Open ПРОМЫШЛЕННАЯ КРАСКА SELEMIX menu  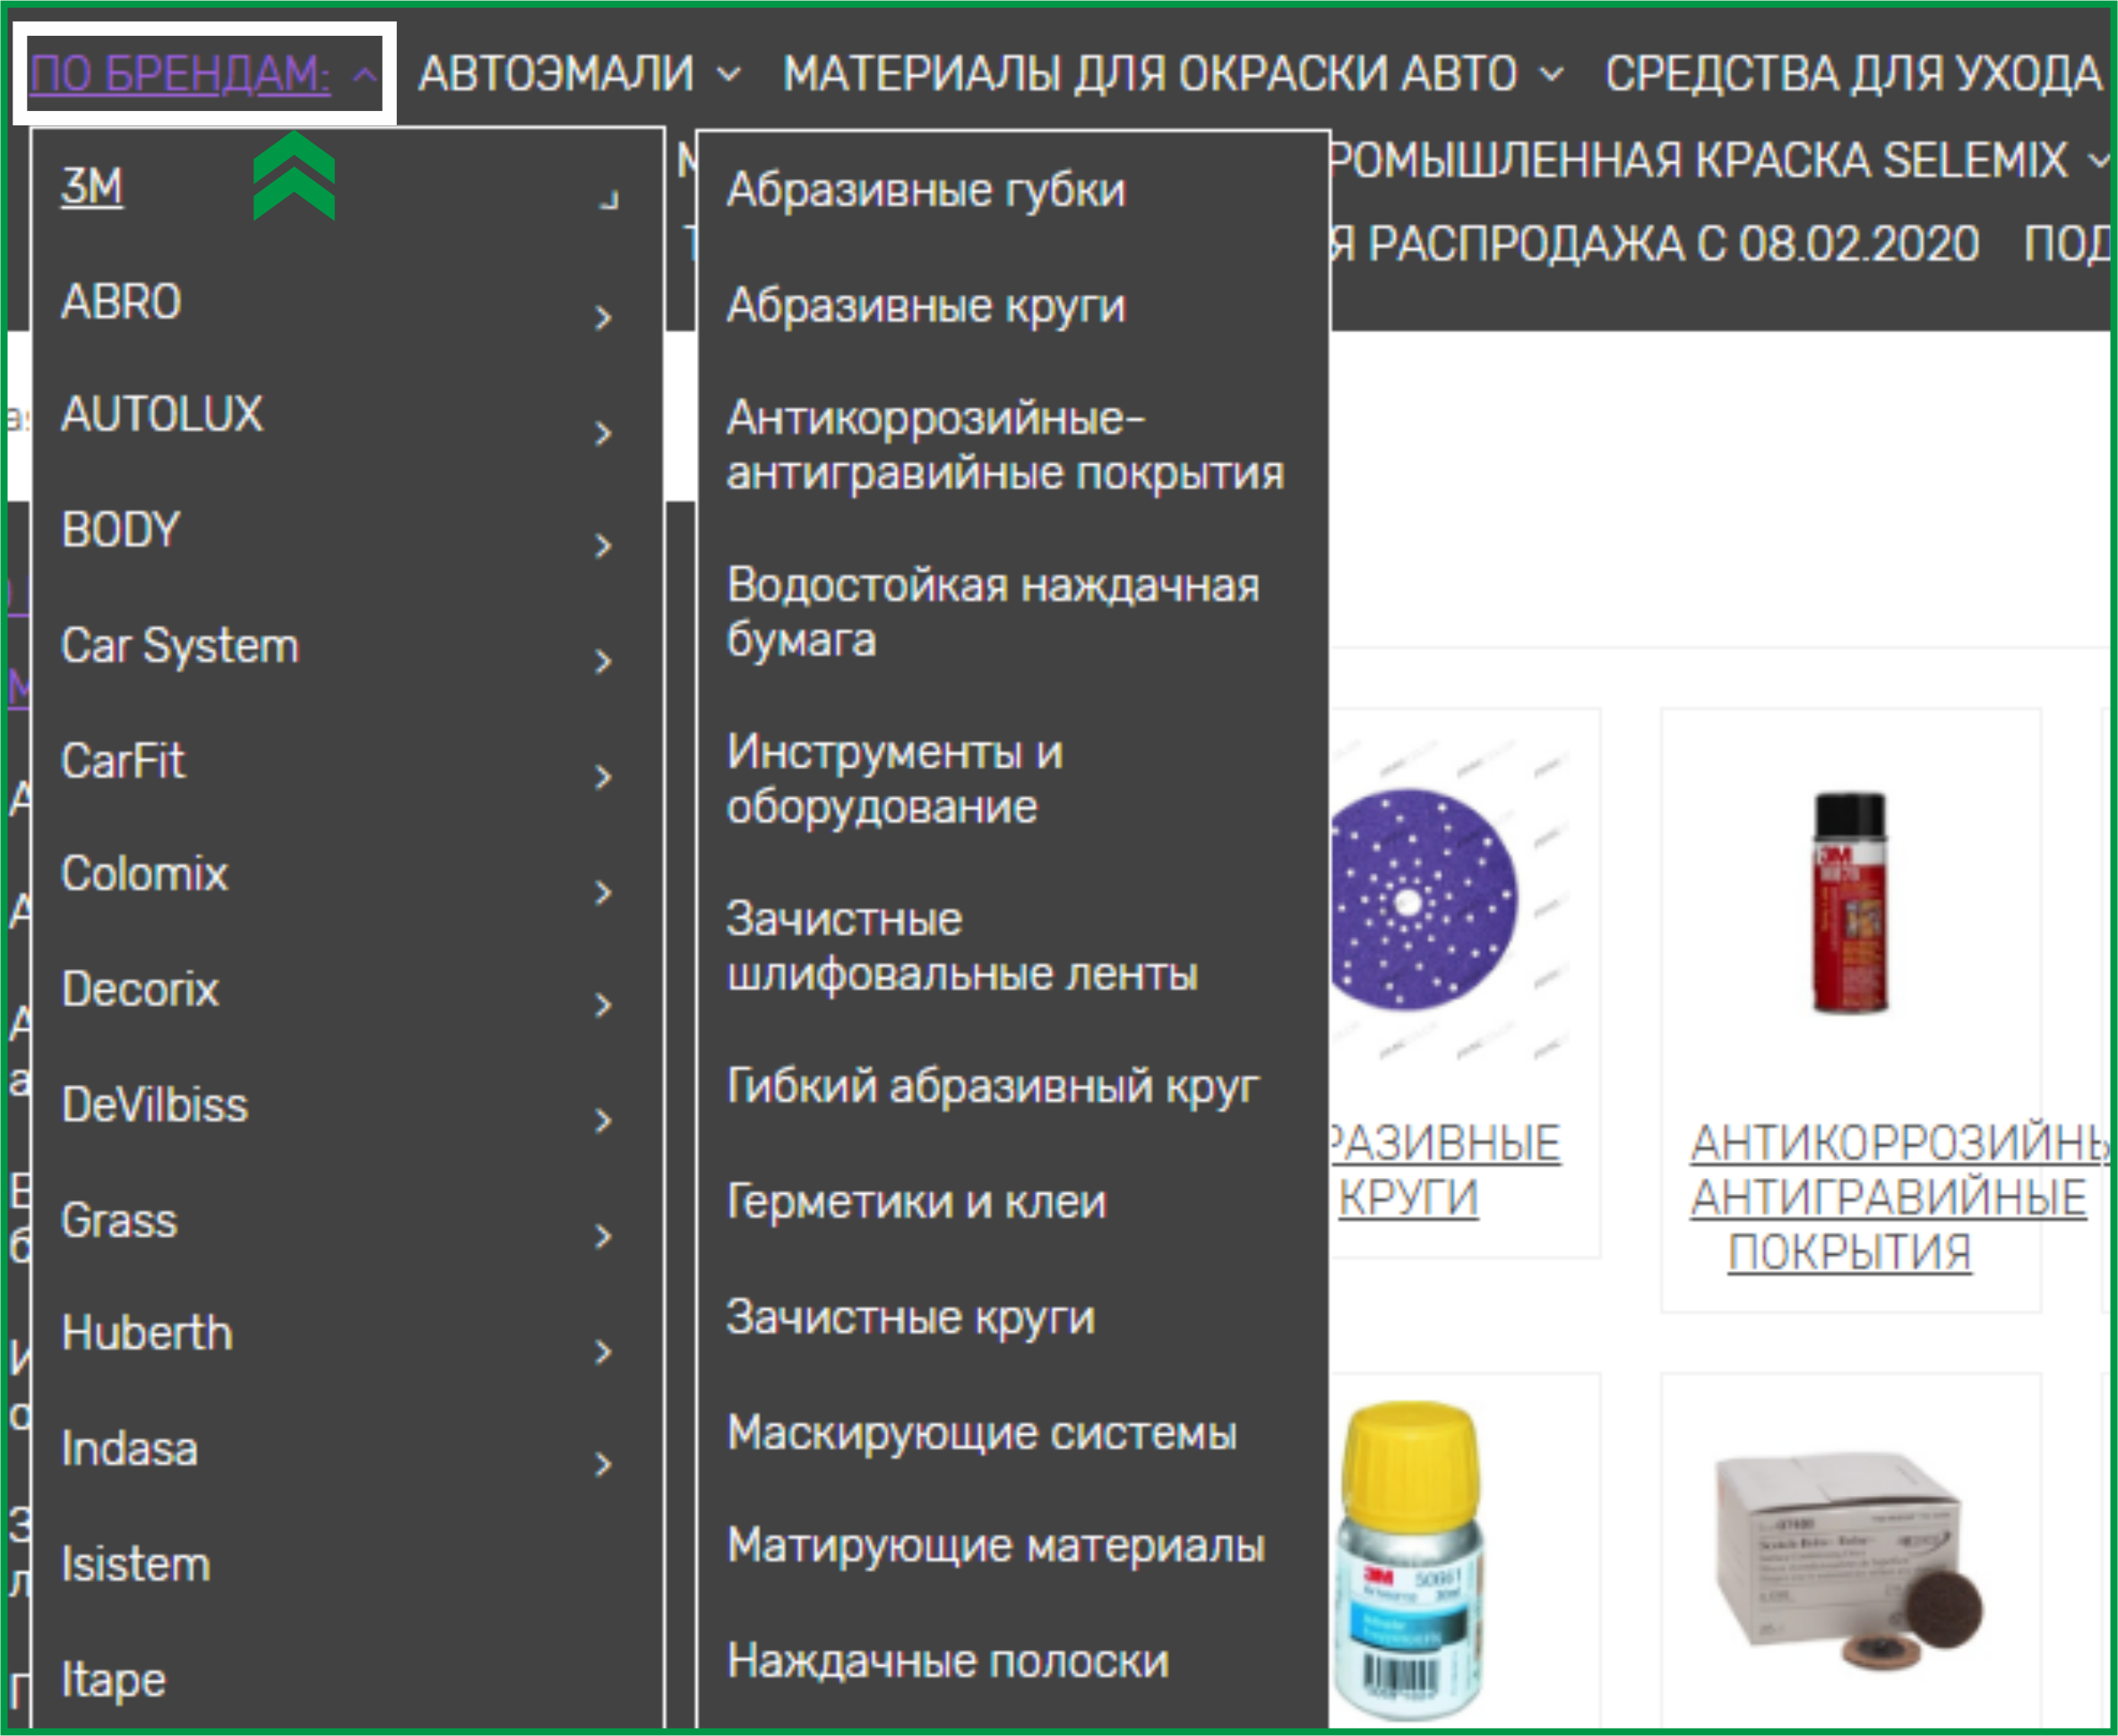tap(1720, 160)
